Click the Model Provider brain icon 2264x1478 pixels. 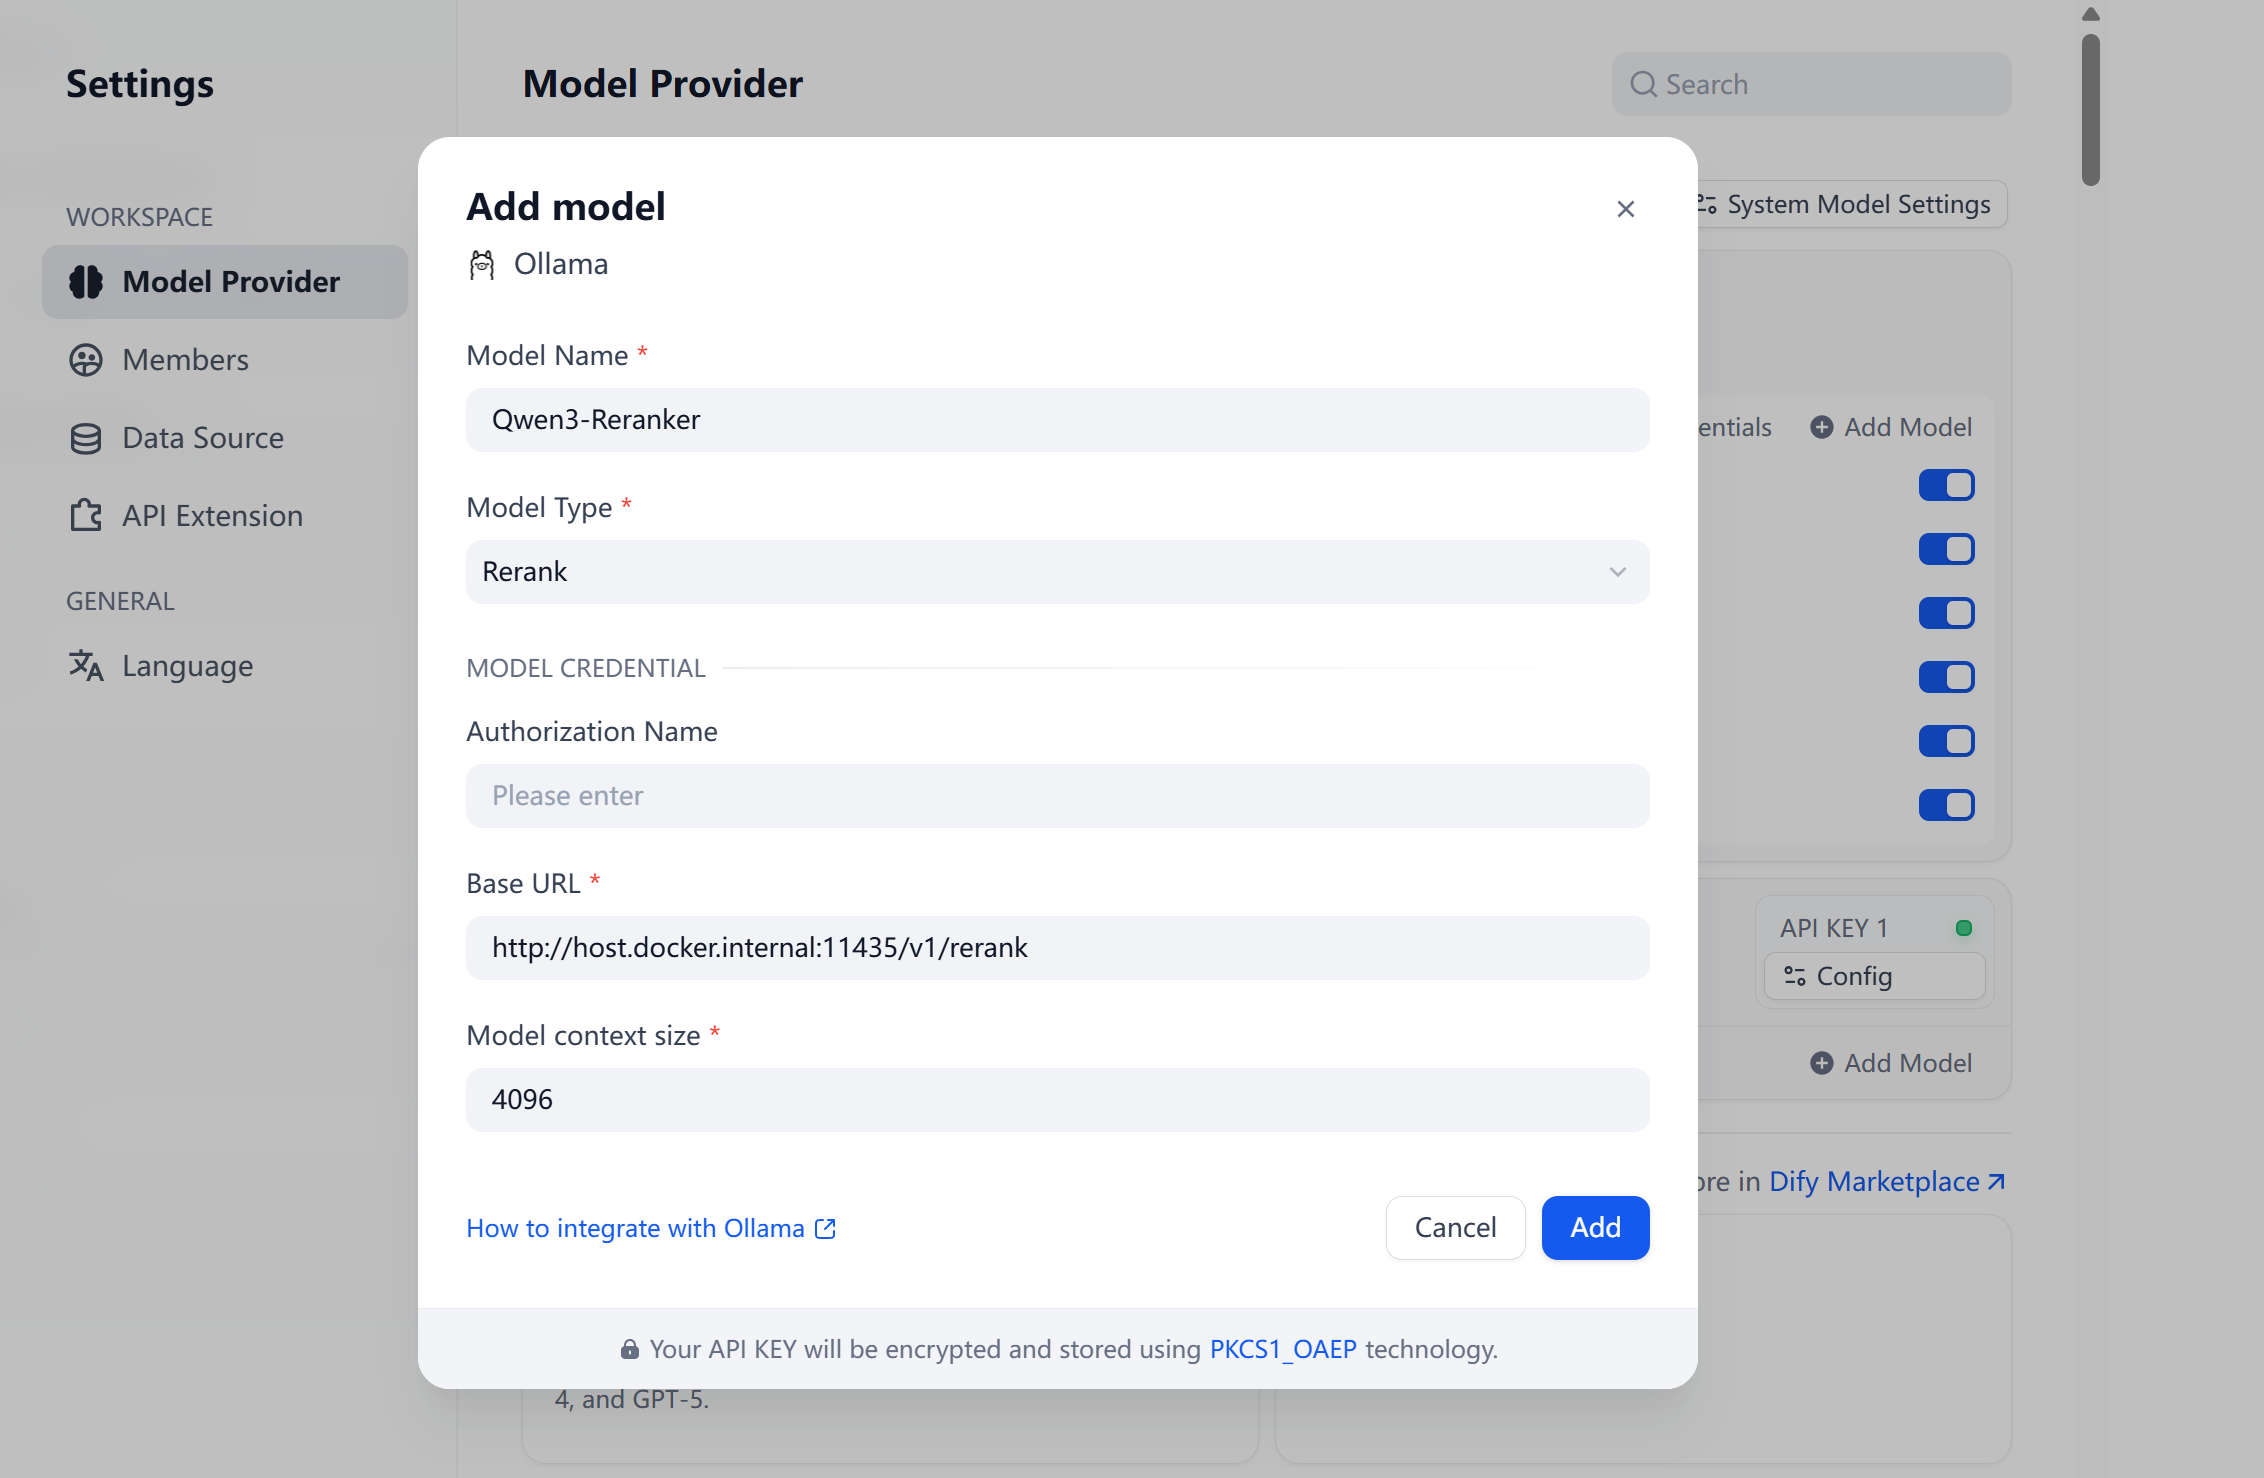(x=86, y=282)
